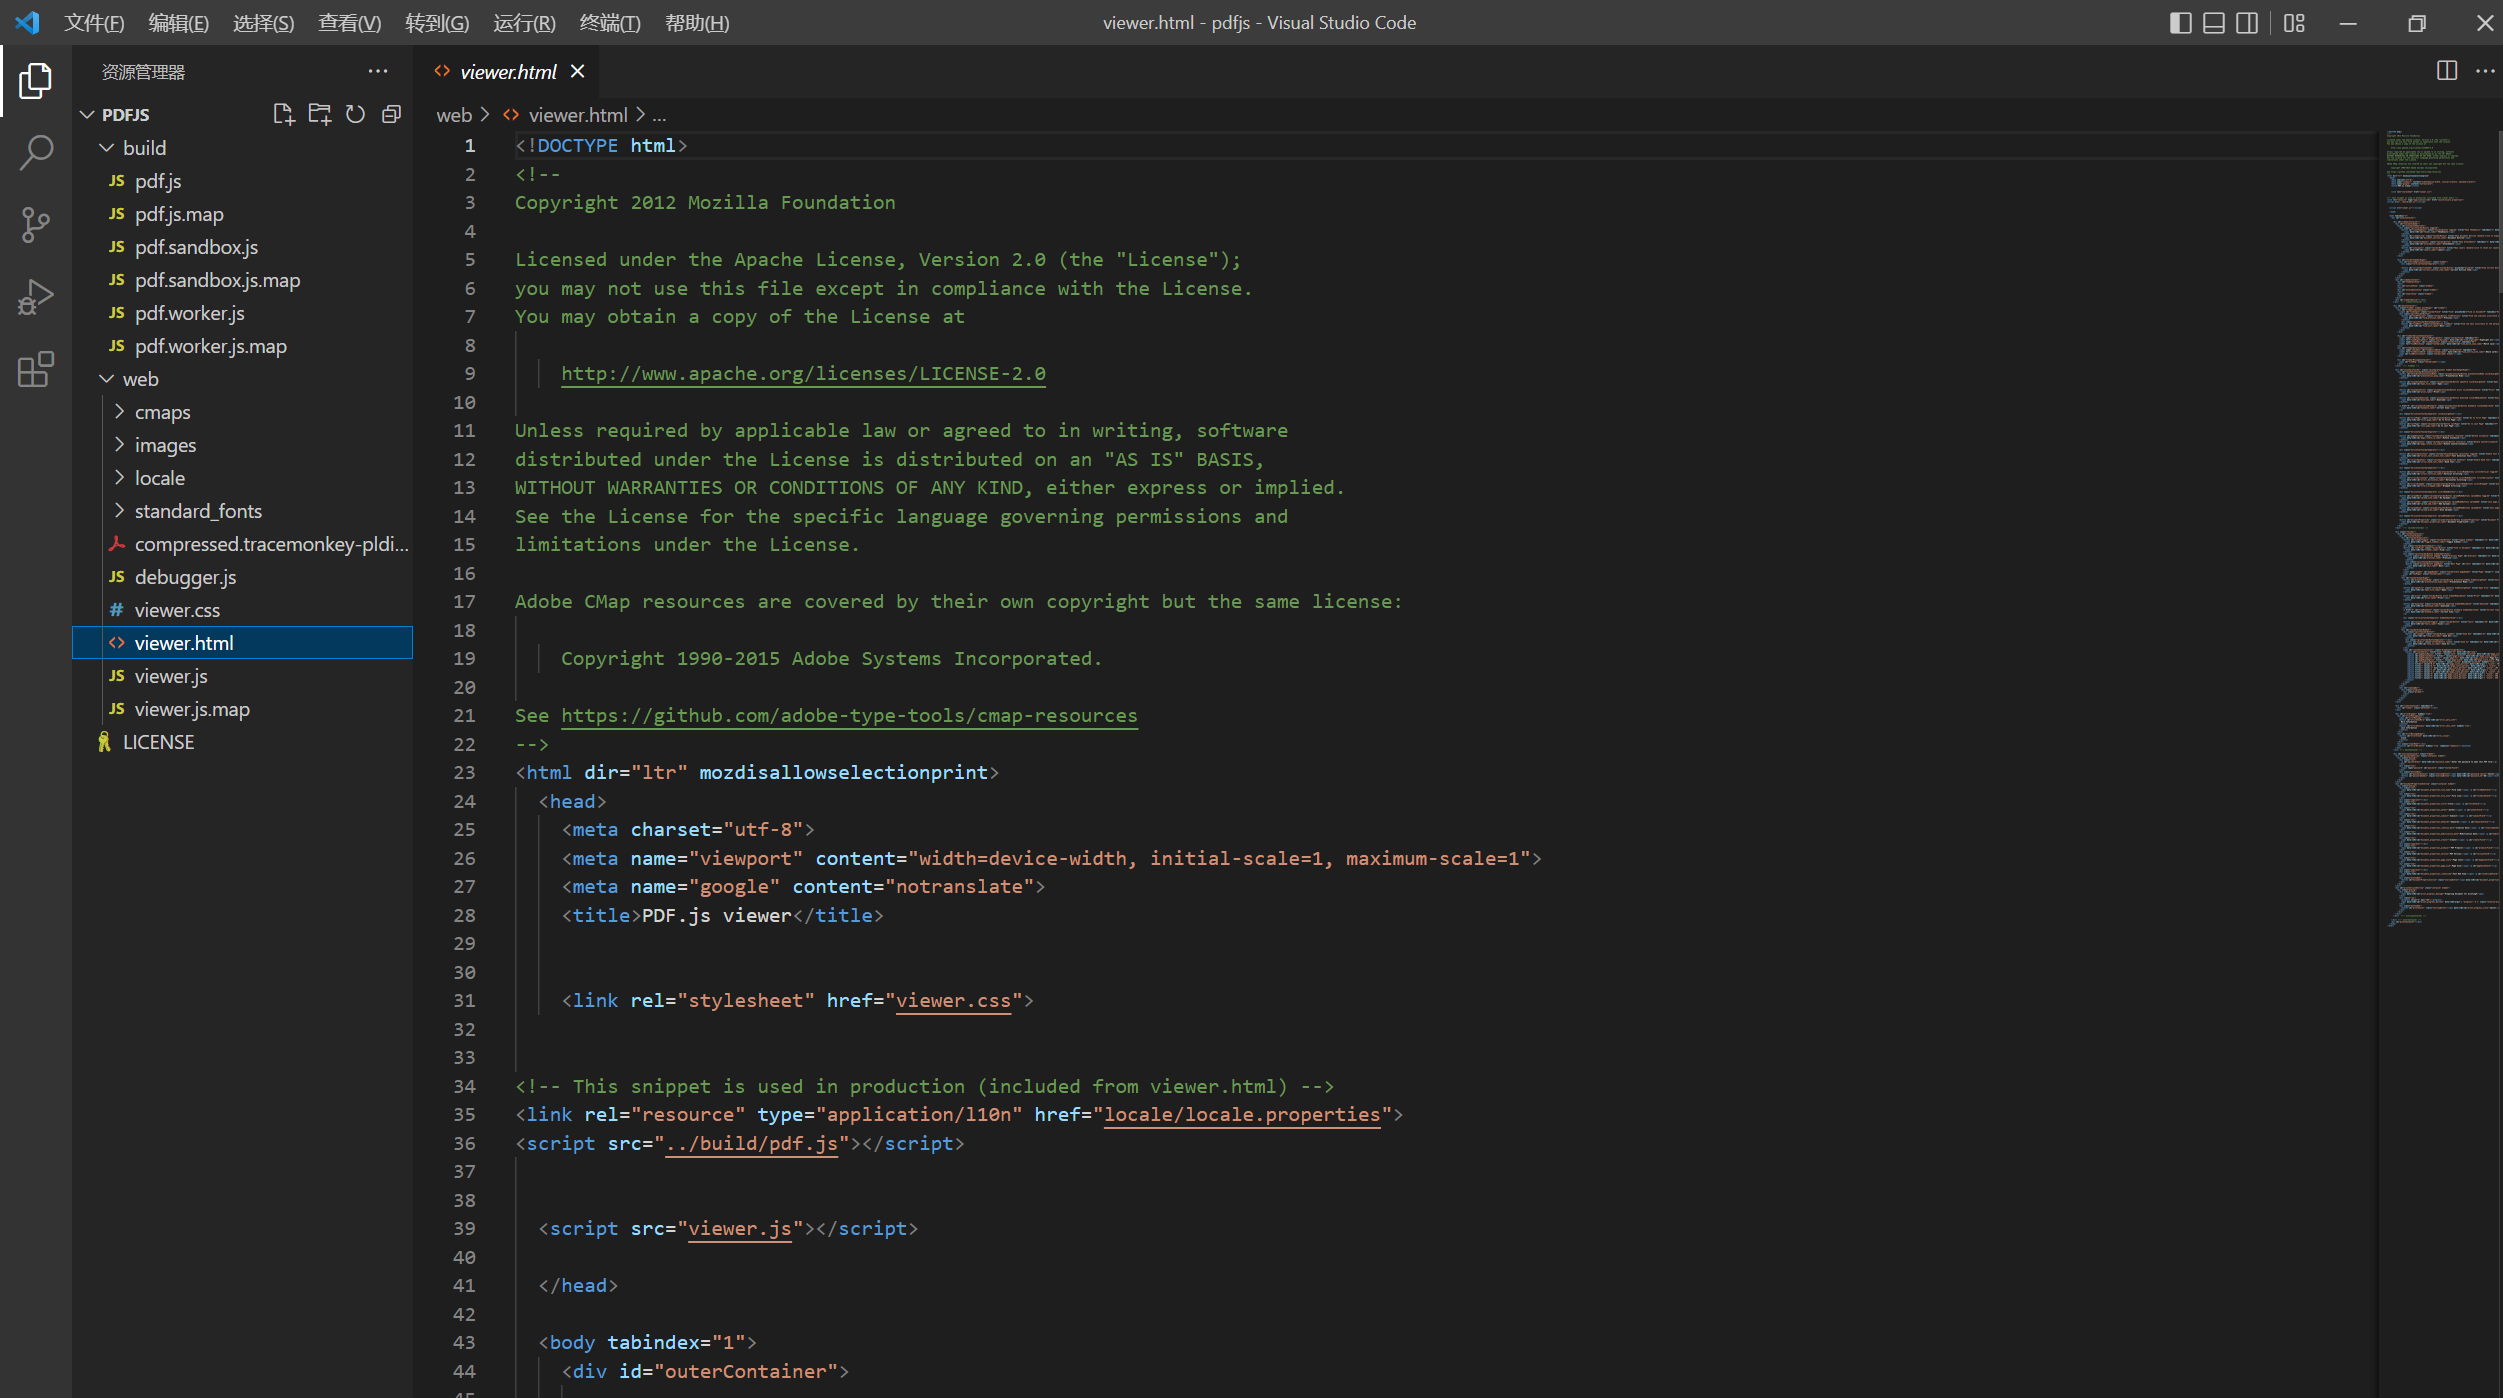This screenshot has width=2503, height=1398.
Task: Expand the locale folder
Action: pos(119,477)
